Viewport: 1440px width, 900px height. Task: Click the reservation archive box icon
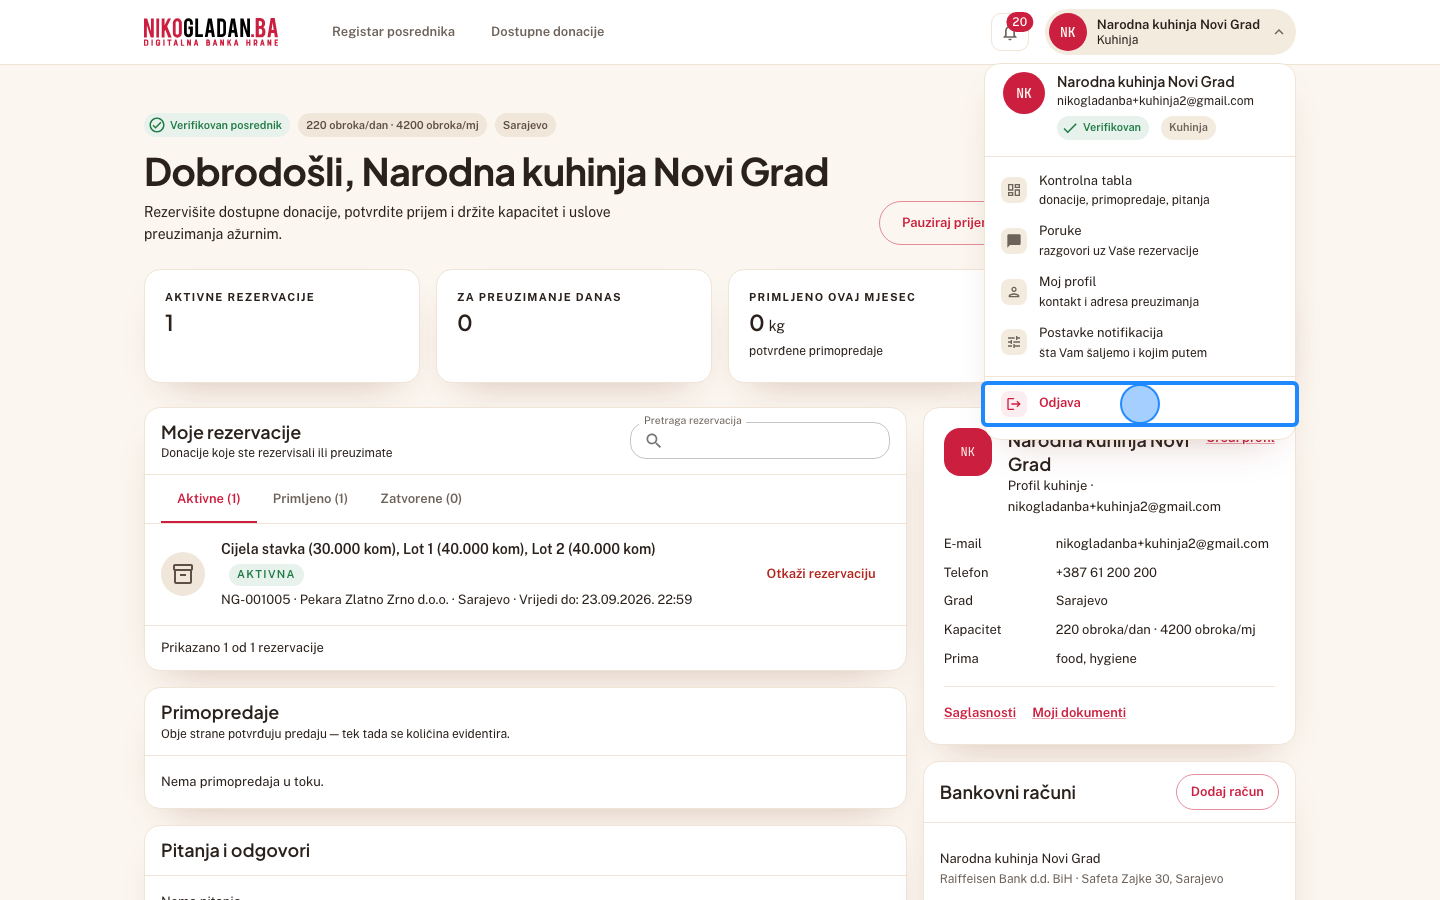click(x=183, y=574)
